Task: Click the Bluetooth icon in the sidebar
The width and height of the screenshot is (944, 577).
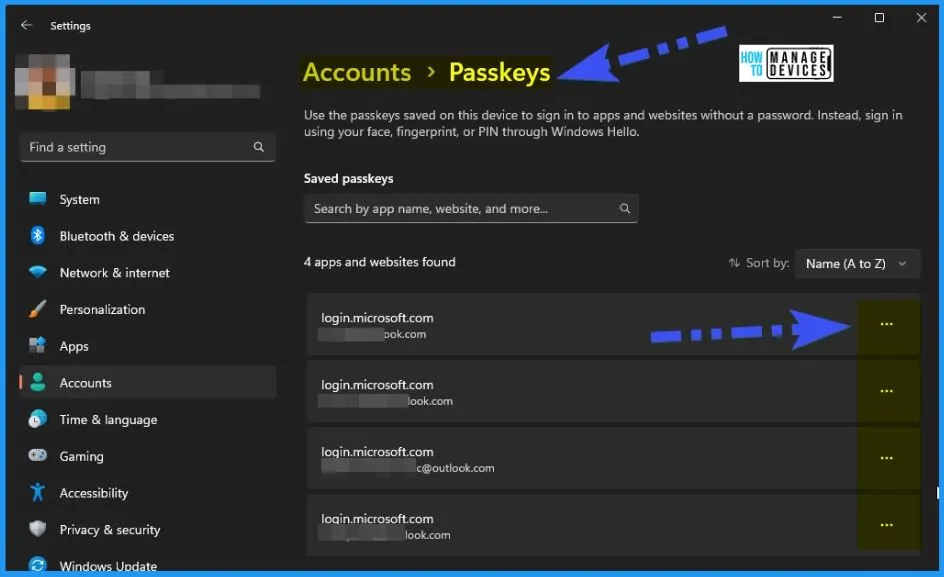Action: [x=37, y=235]
